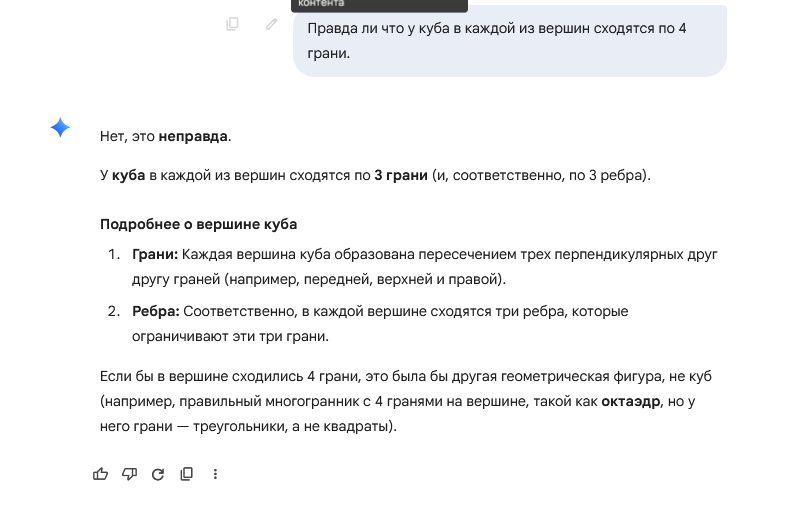Click the bold word "куба" in the second line

(129, 175)
